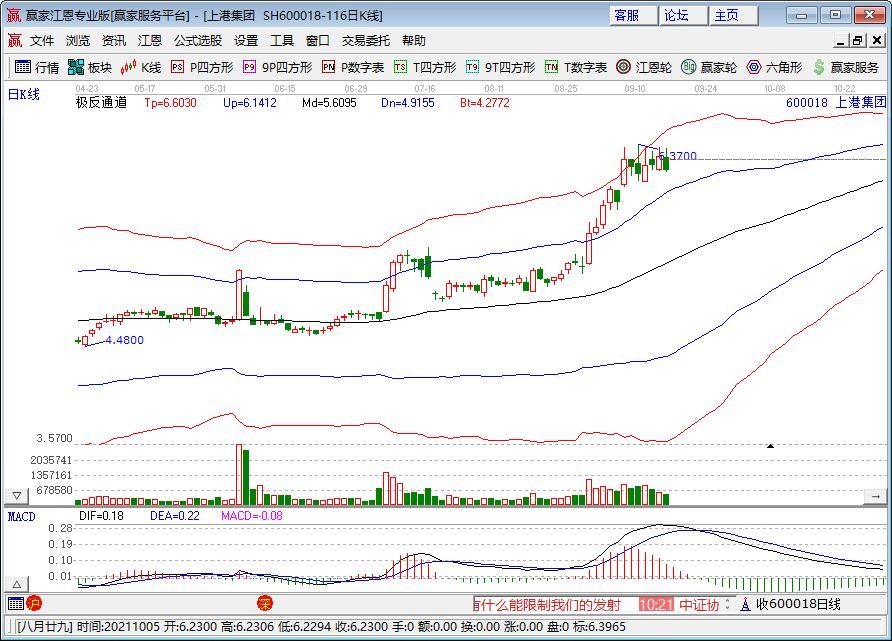Open the P四方形 tool
The image size is (892, 641).
tap(202, 67)
